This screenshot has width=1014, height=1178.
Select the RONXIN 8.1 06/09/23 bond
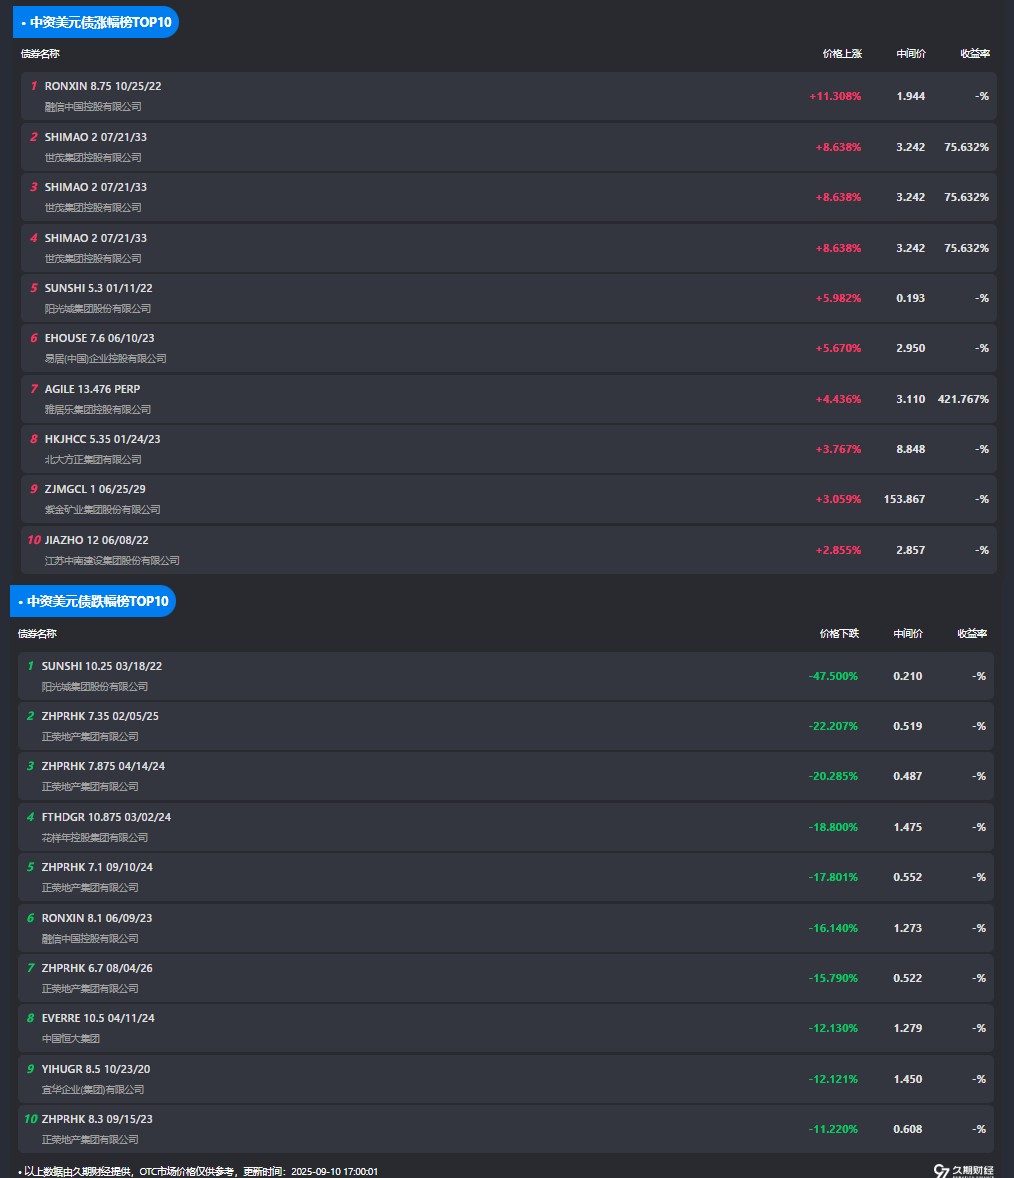click(97, 918)
